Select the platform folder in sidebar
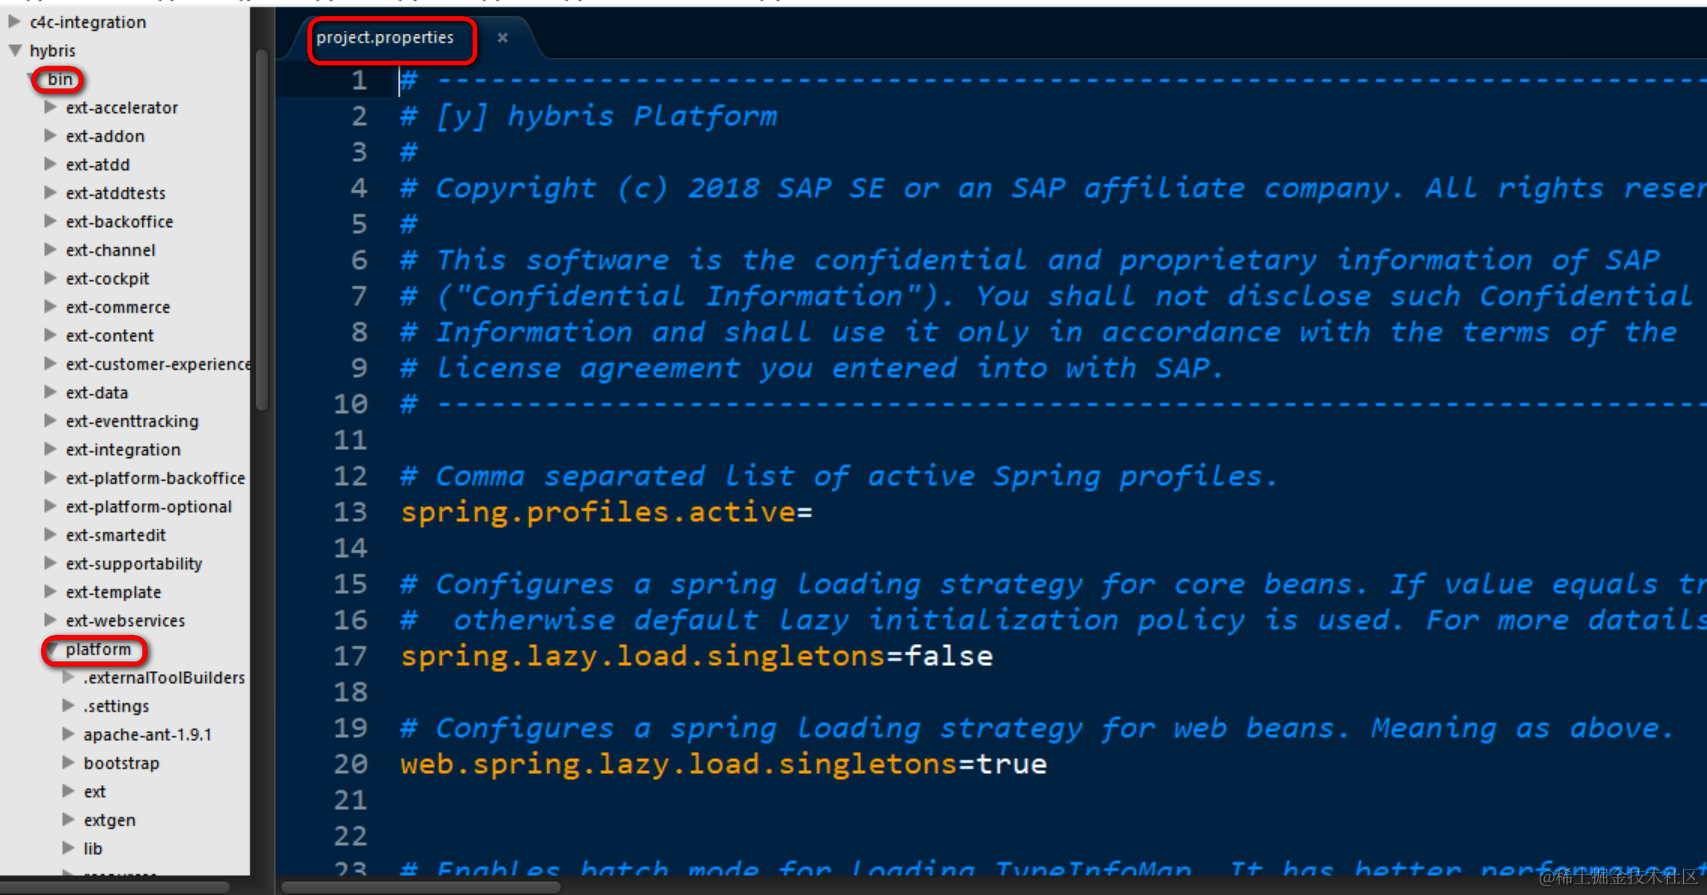The width and height of the screenshot is (1707, 895). click(x=98, y=649)
